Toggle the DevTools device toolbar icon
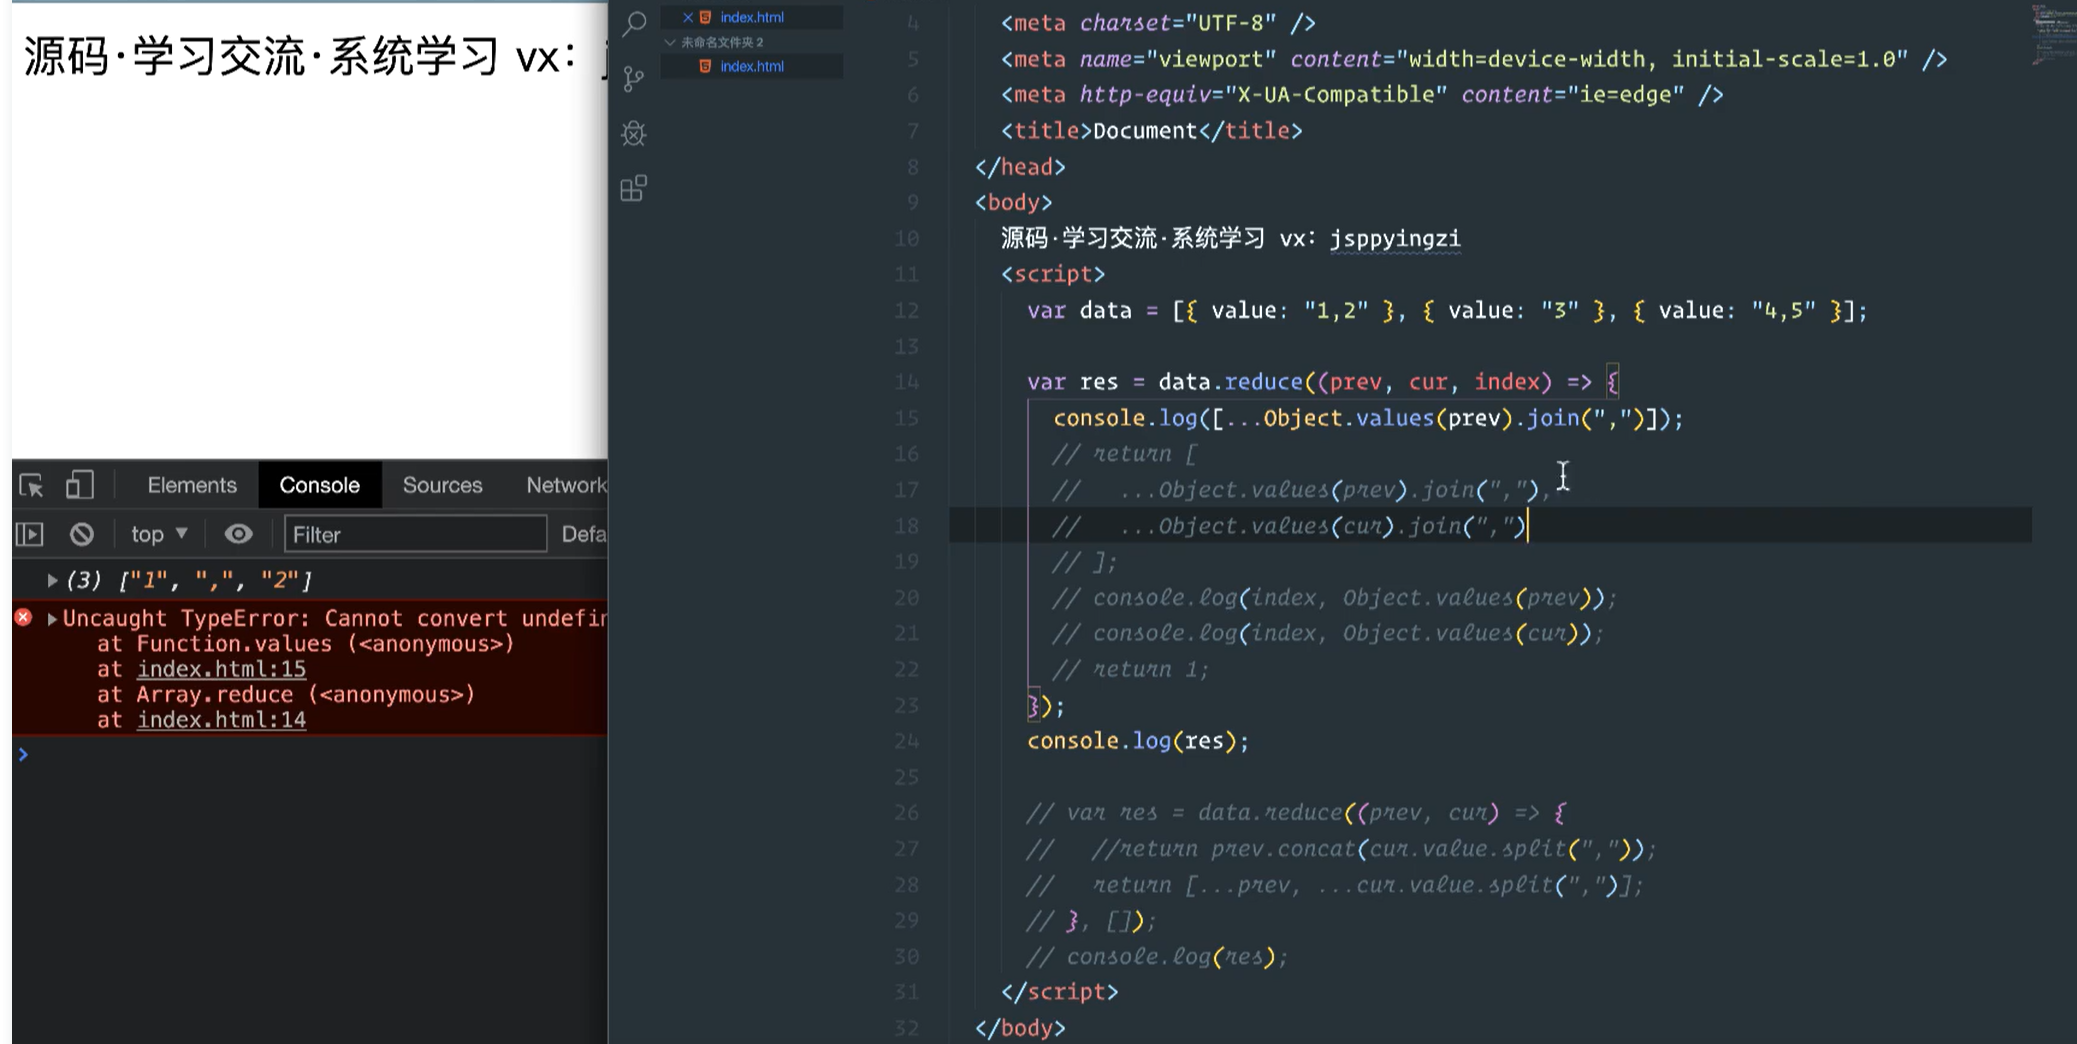The image size is (2077, 1044). [80, 485]
